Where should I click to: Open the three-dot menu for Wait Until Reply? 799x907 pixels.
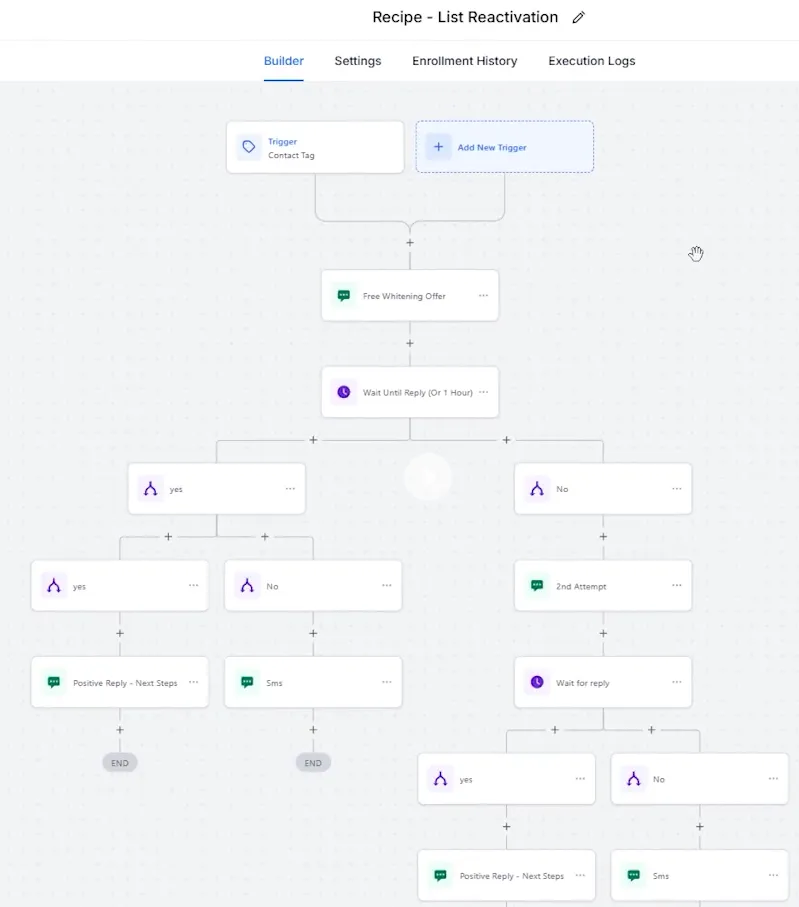click(x=484, y=392)
